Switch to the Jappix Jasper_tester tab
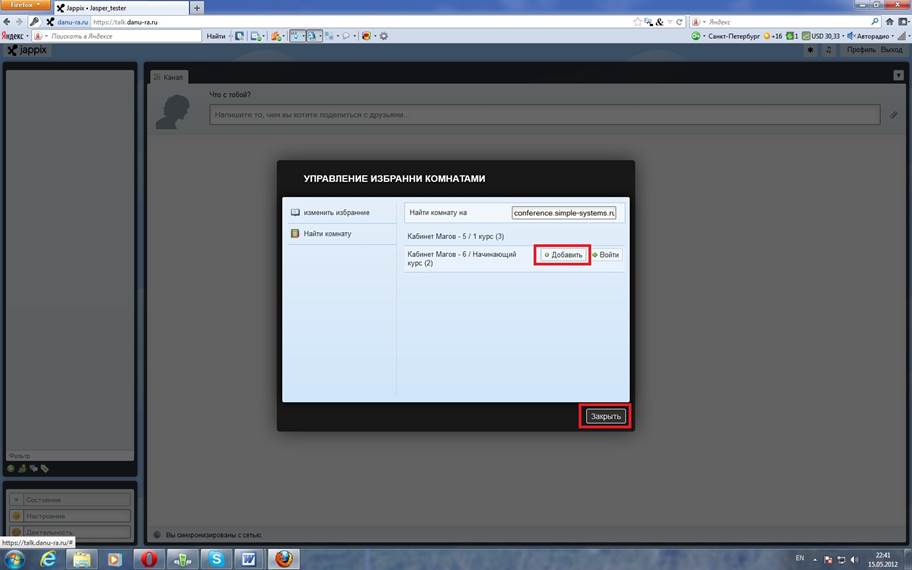 tap(121, 8)
